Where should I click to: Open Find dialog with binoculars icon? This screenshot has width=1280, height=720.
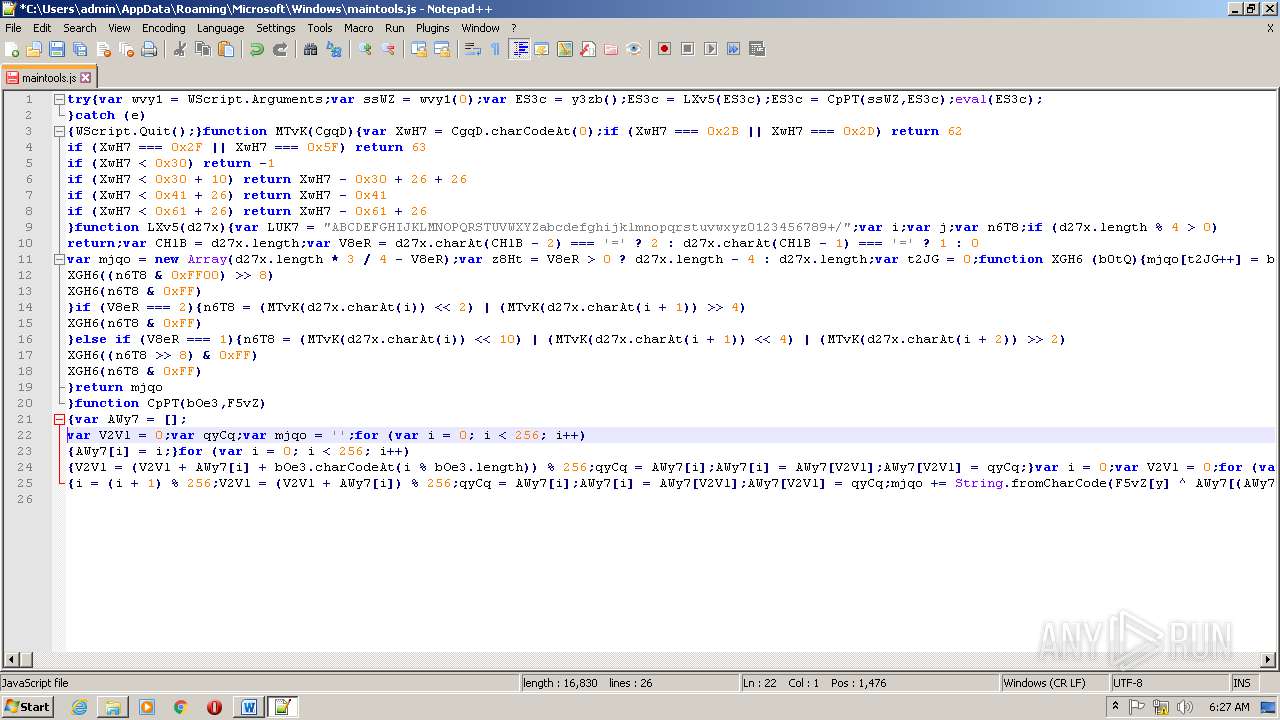coord(311,49)
